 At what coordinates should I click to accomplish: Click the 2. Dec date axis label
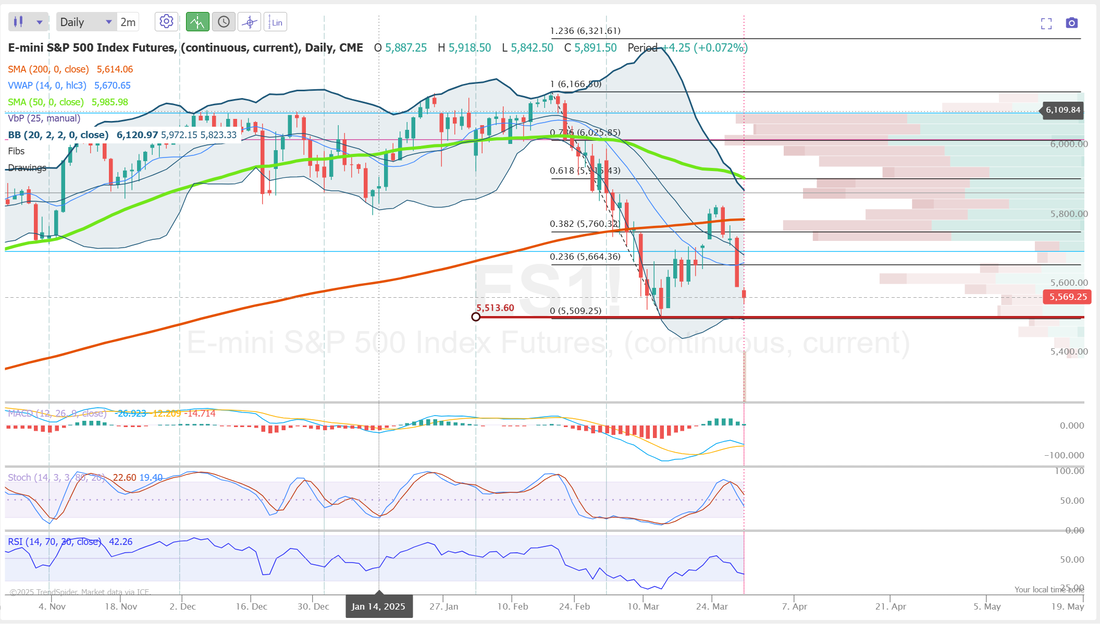coord(182,606)
